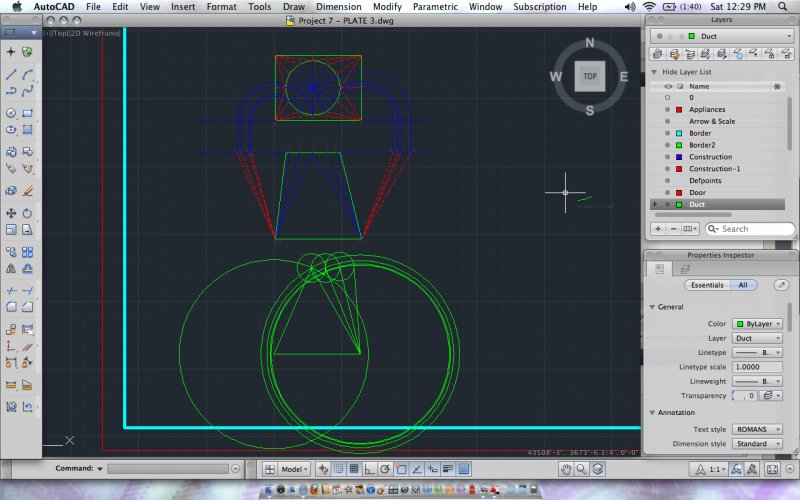
Task: Click the layer Search field
Action: (750, 229)
